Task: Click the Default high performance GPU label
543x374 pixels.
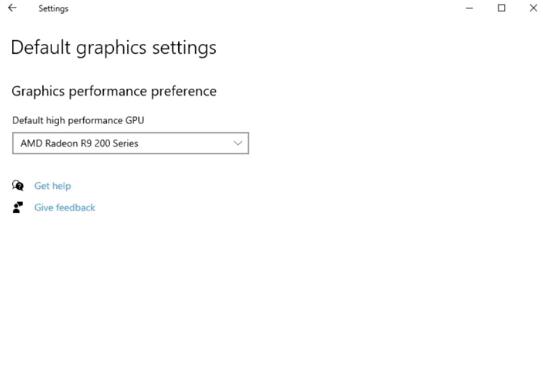Action: click(78, 120)
